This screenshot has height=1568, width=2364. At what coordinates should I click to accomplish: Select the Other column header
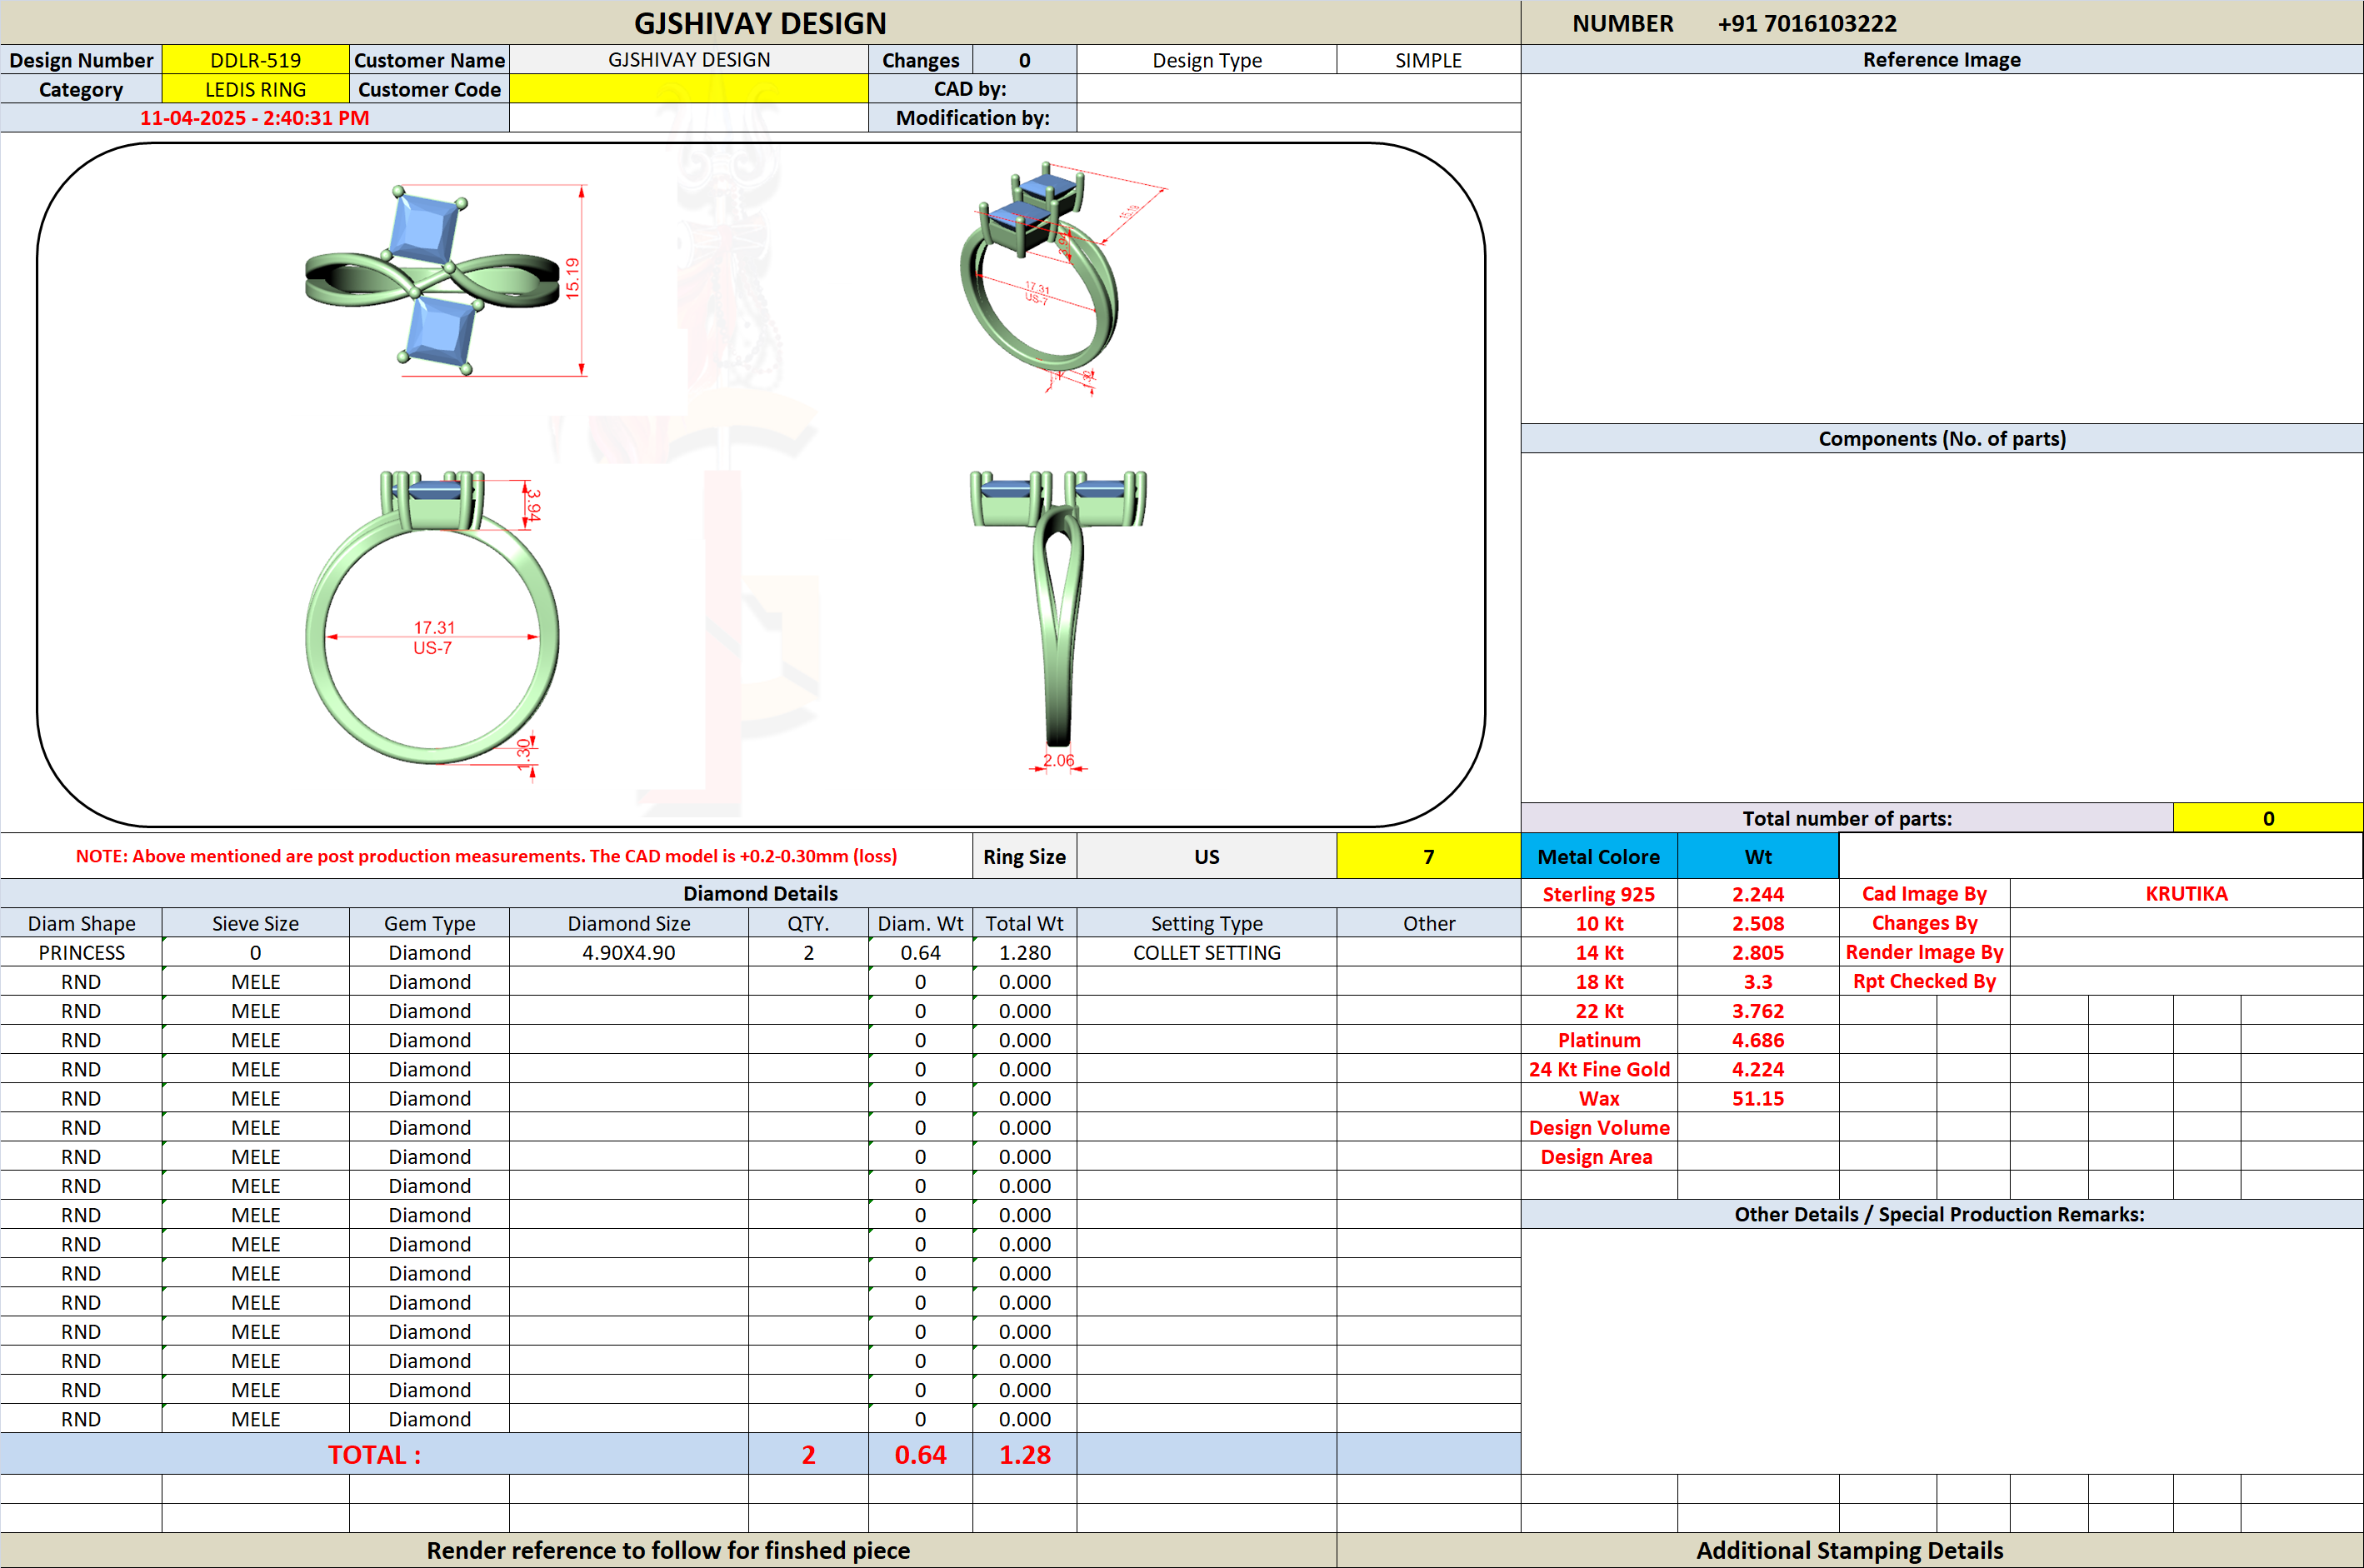tap(1428, 923)
